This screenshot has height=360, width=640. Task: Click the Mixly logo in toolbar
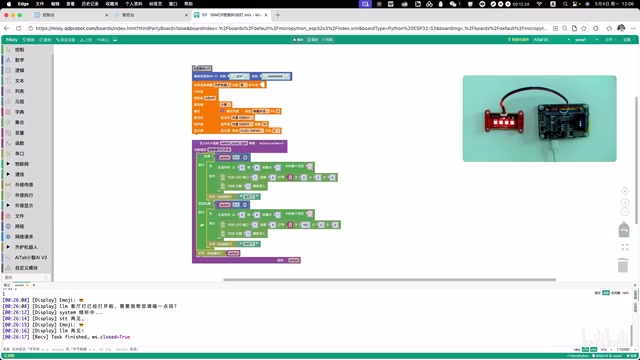11,40
